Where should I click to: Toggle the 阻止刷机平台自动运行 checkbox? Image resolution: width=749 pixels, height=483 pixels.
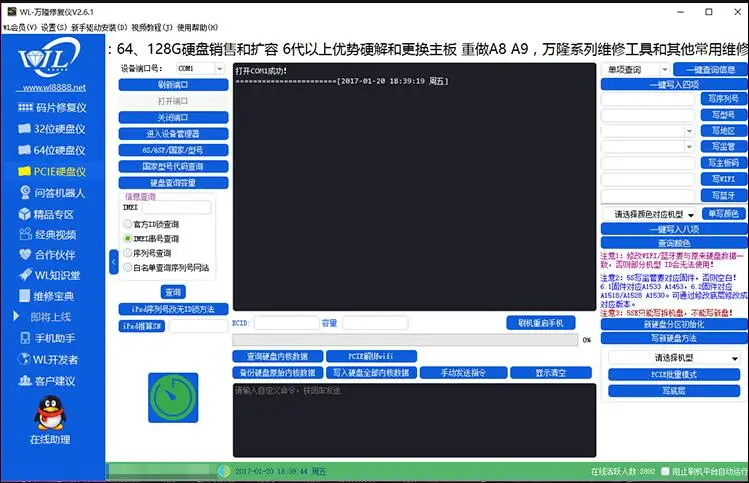[x=665, y=471]
